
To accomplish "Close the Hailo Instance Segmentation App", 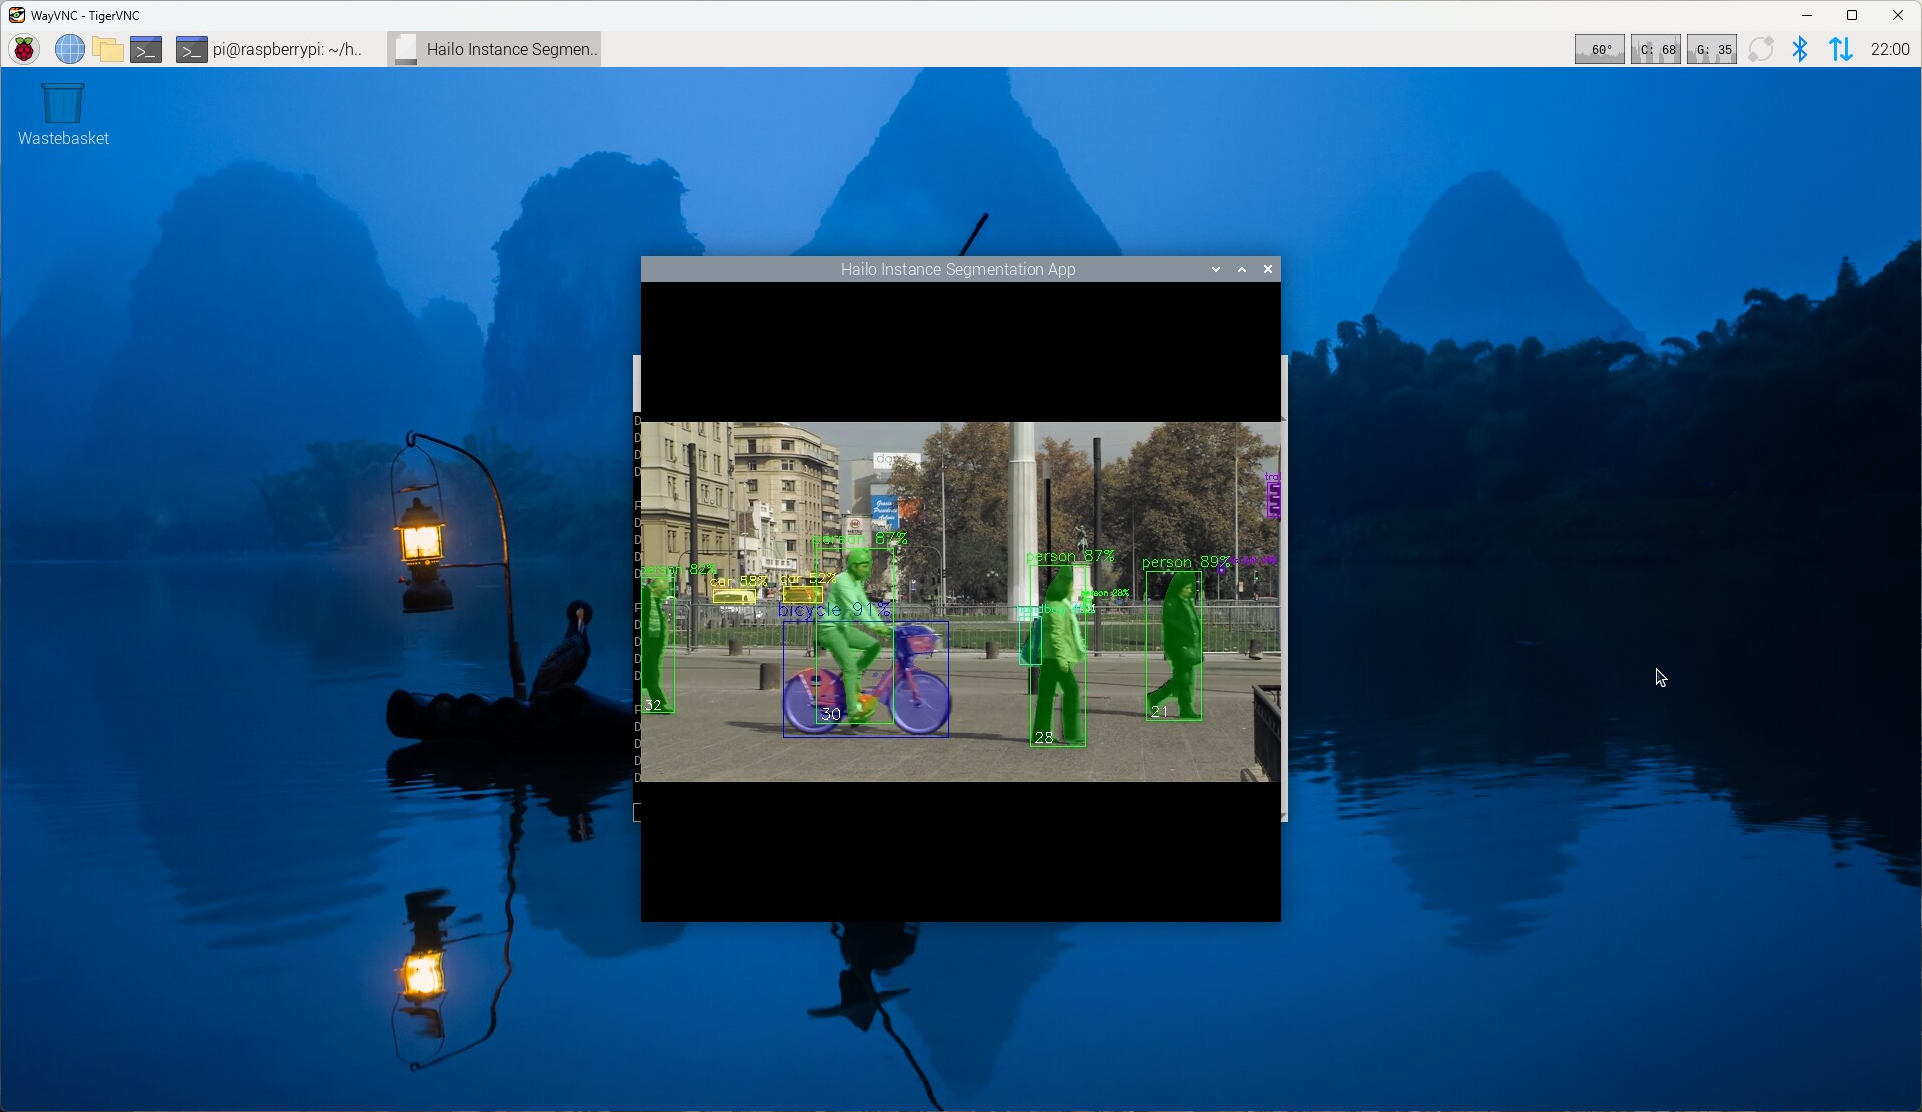I will pos(1268,269).
